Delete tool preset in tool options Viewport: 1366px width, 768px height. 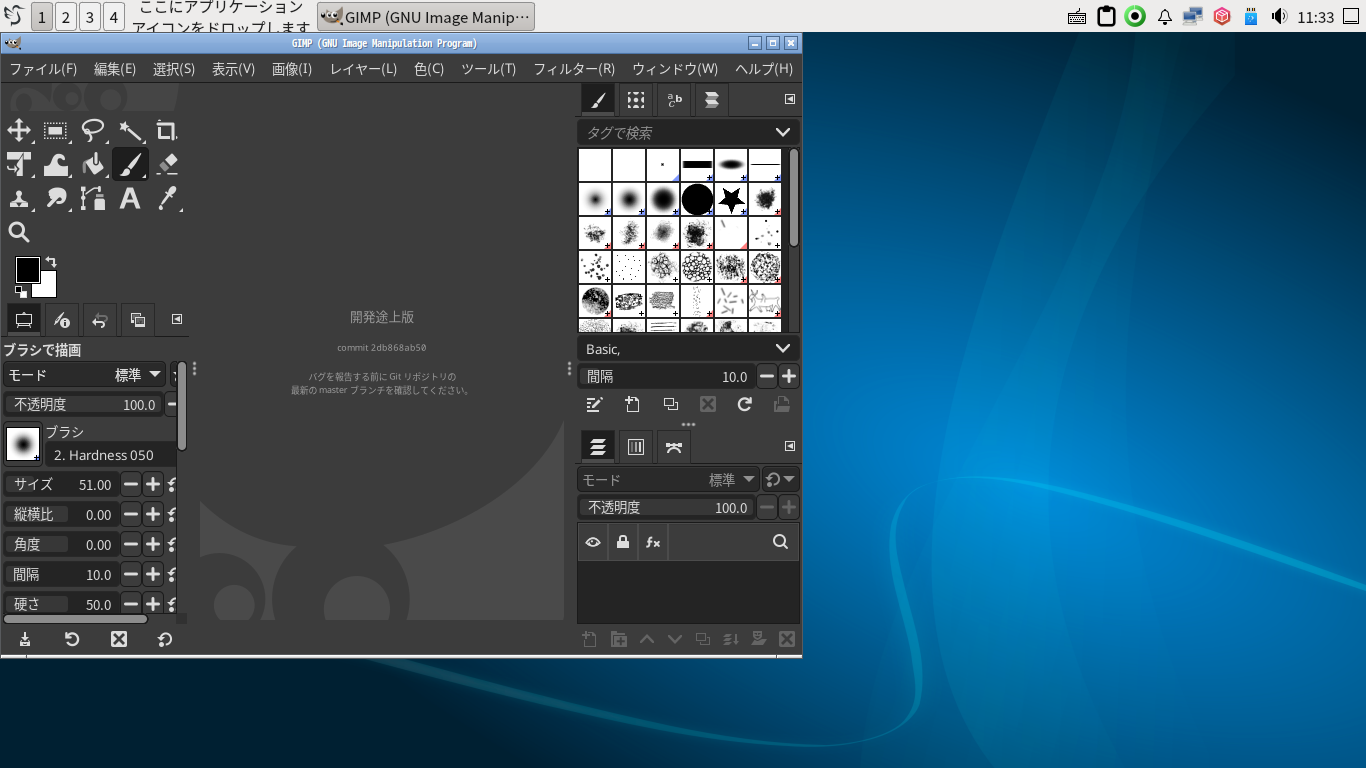(x=119, y=639)
